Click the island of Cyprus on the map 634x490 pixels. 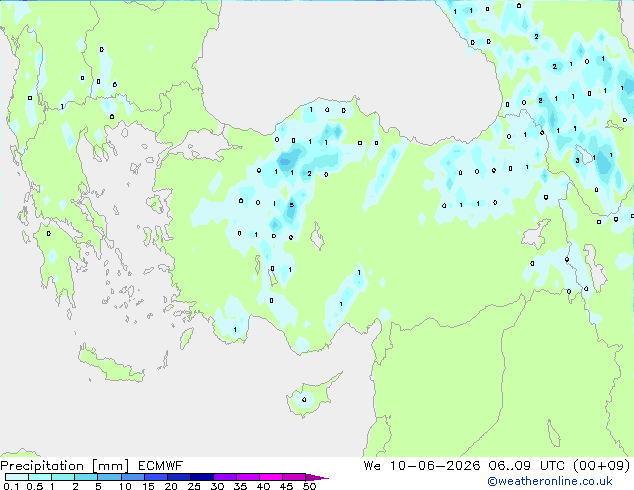pos(309,398)
